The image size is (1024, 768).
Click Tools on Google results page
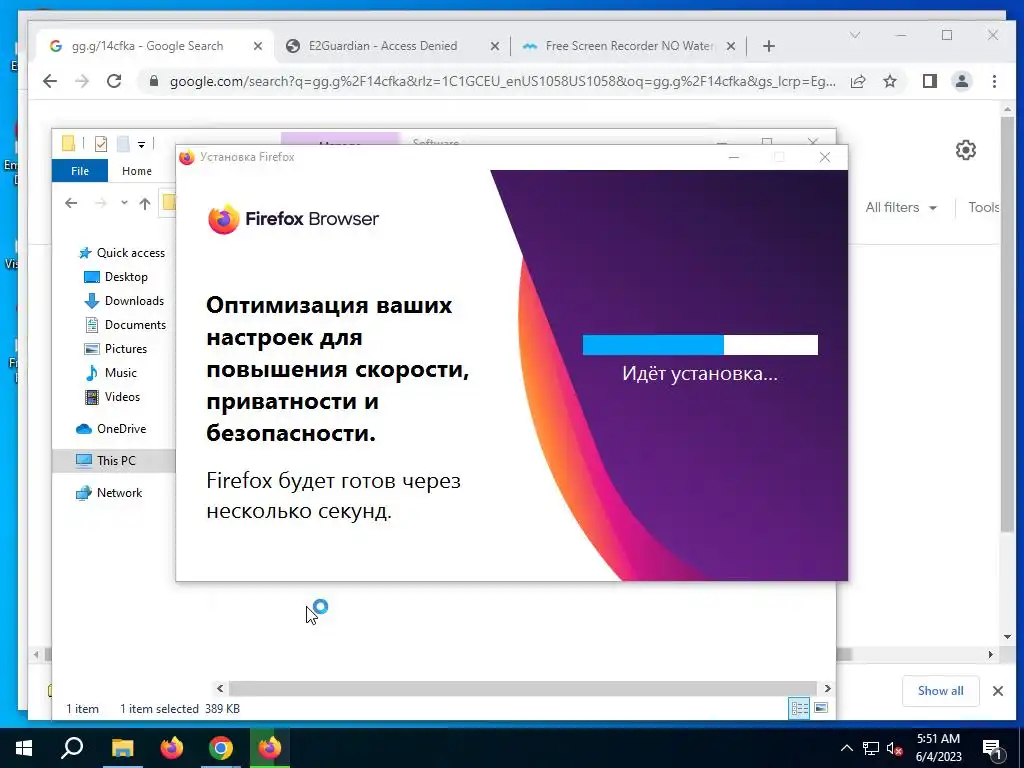[x=984, y=208]
